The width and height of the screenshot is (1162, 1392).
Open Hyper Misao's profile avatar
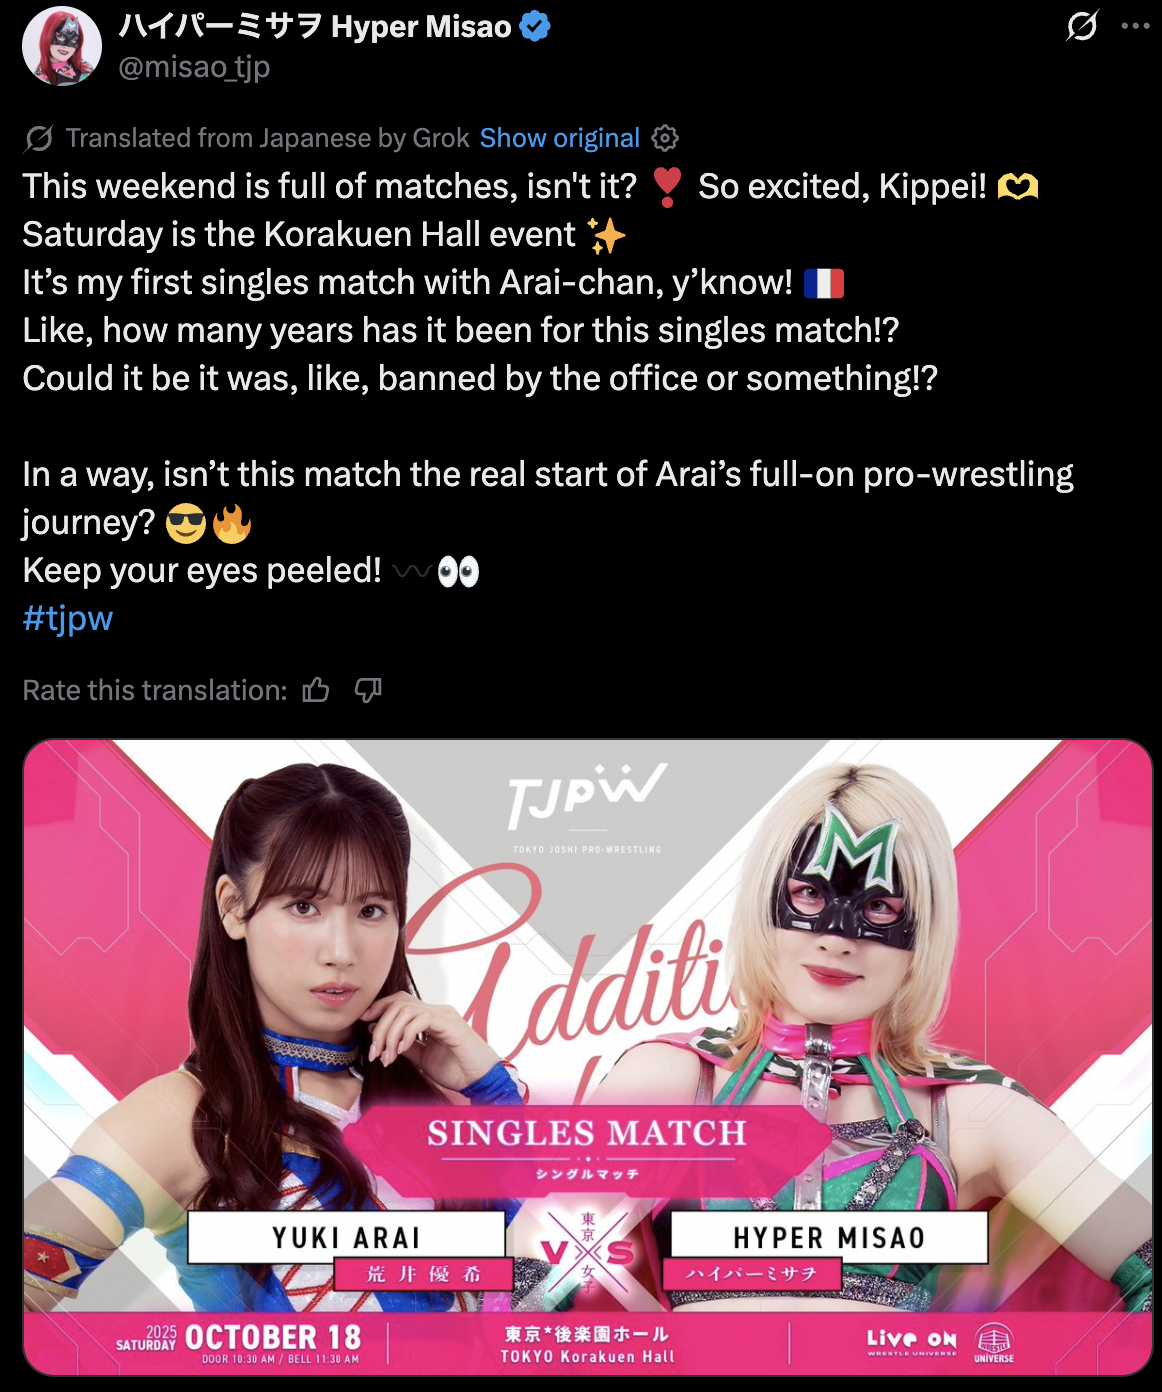62,46
